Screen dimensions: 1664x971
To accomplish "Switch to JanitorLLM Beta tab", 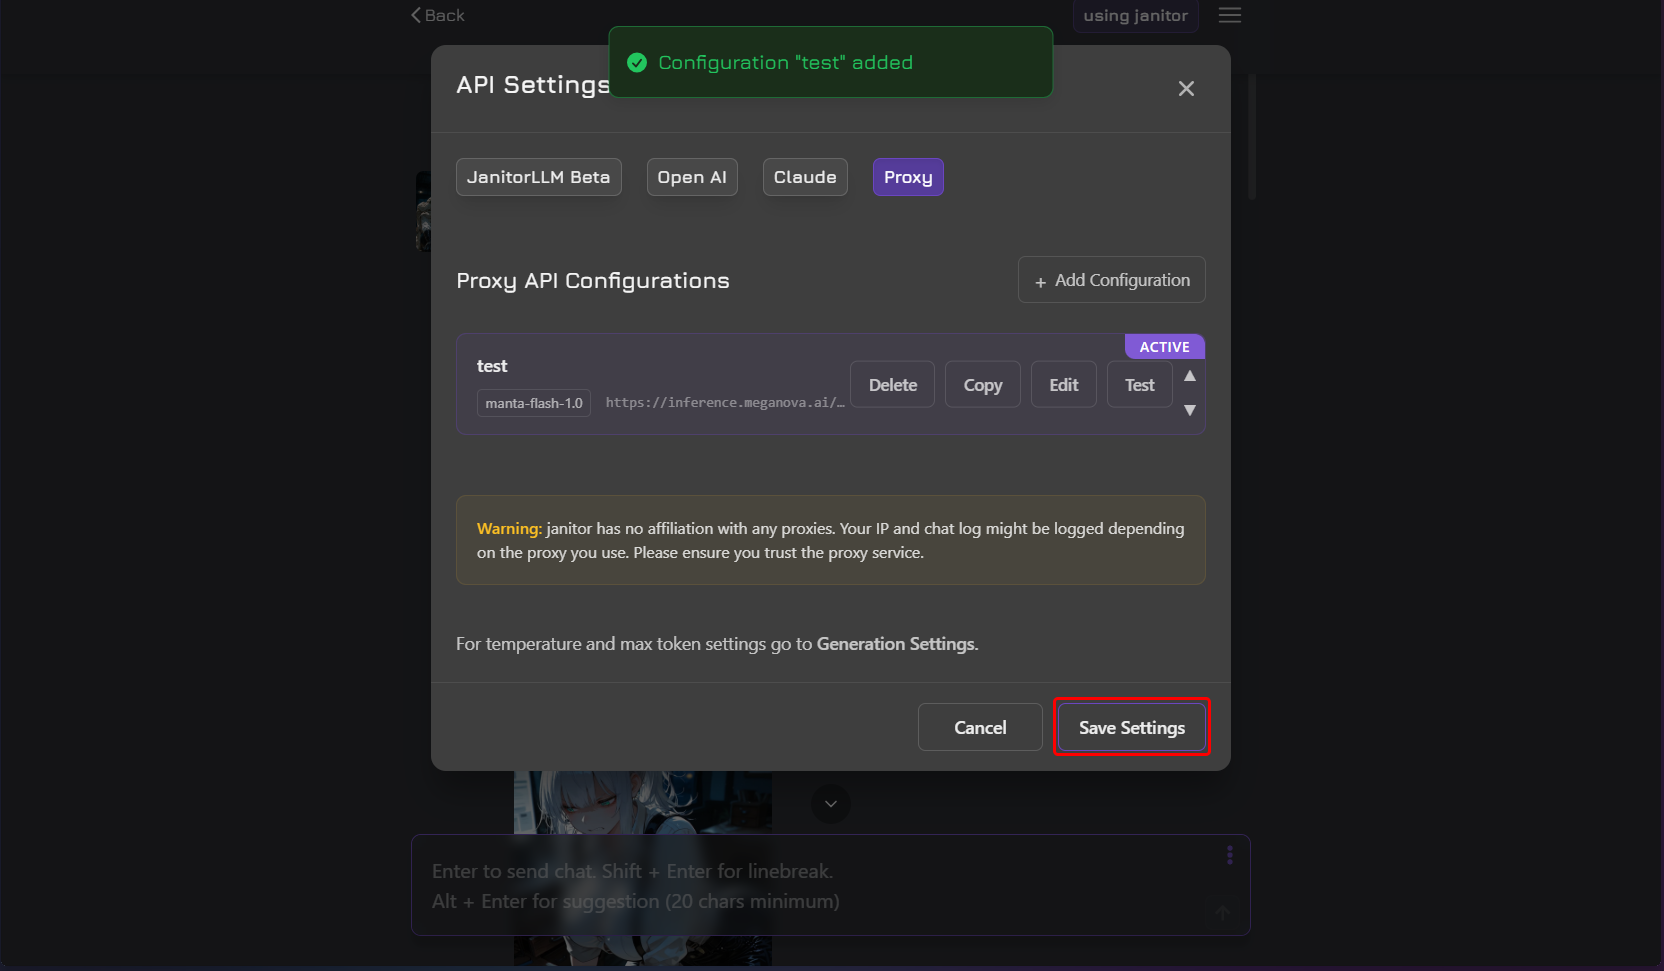I will [x=538, y=177].
